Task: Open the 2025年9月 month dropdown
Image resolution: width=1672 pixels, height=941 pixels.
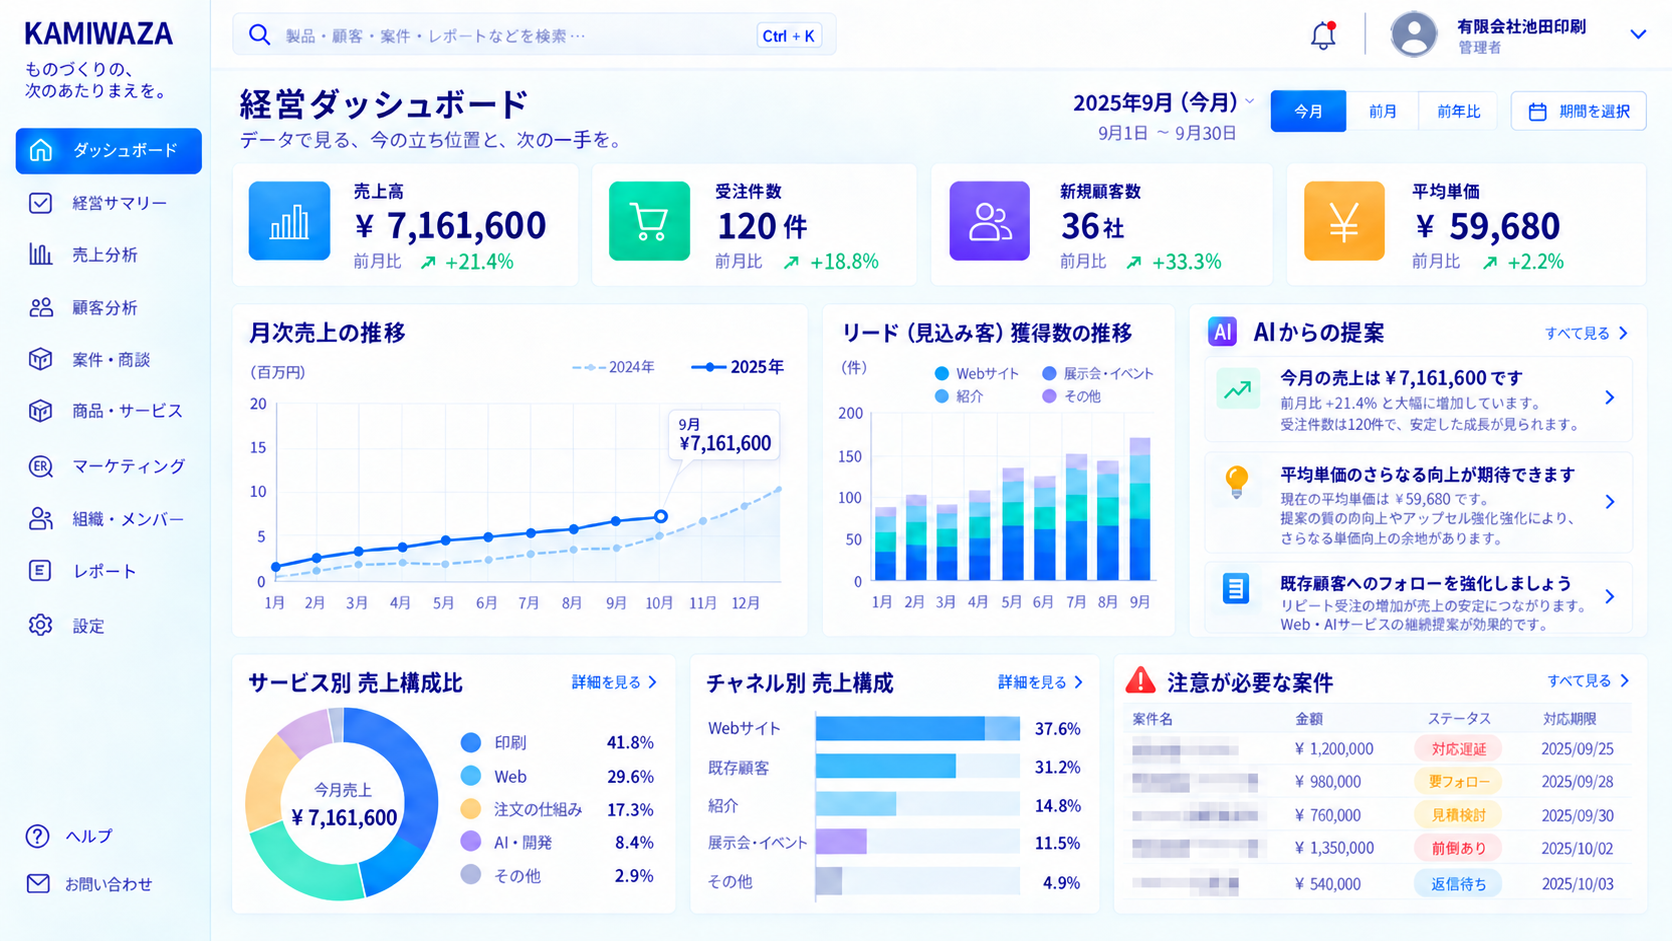Action: click(1163, 102)
